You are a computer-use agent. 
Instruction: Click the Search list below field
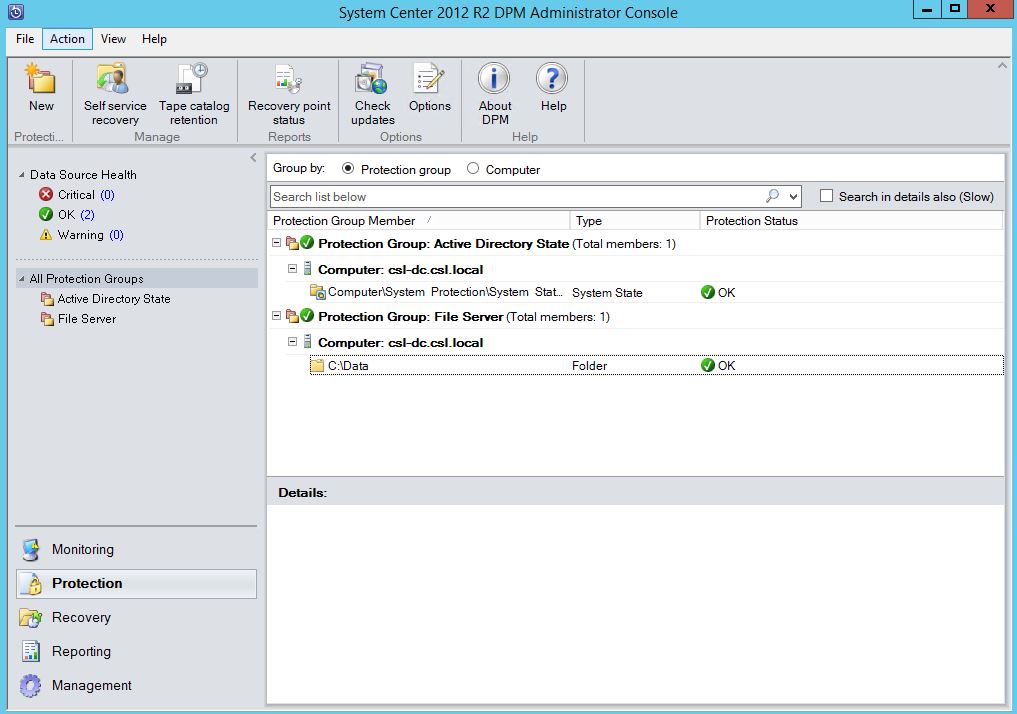(x=517, y=196)
